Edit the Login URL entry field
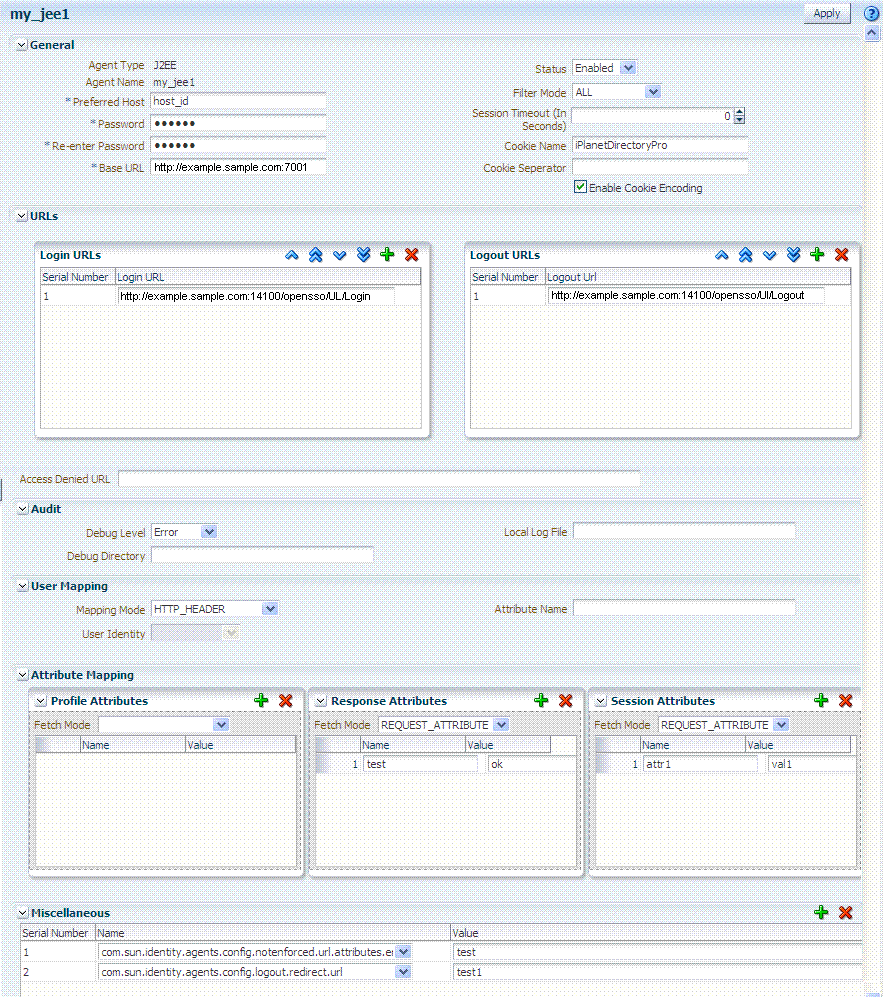883x997 pixels. tap(256, 296)
